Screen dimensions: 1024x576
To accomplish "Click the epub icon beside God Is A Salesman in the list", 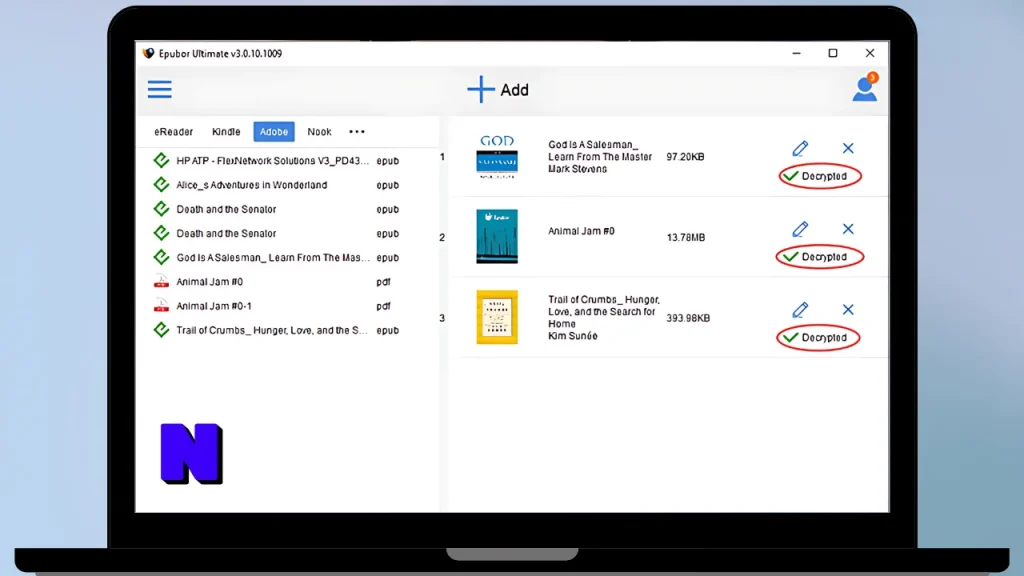I will tap(161, 257).
